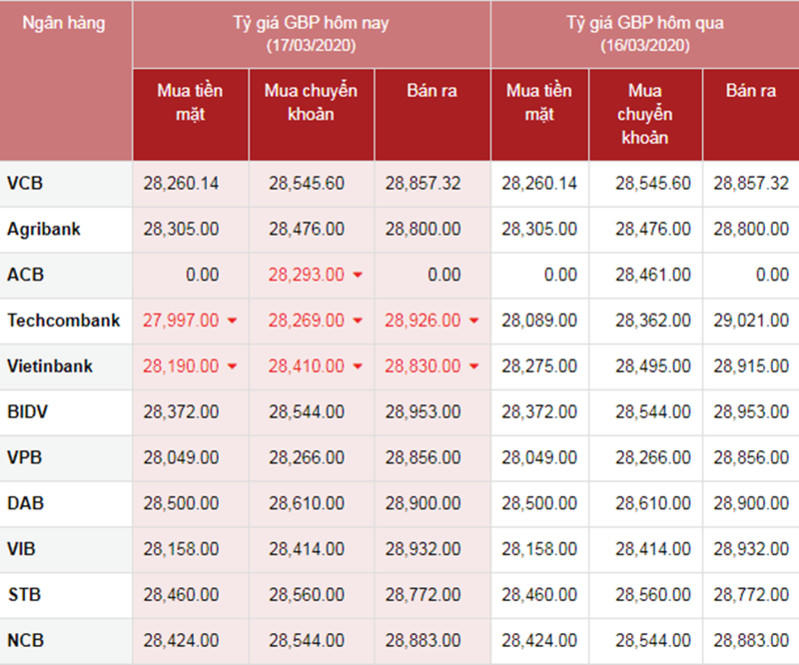Select VIB today's selling rate 28,932.00
This screenshot has height=665, width=799.
tap(423, 549)
